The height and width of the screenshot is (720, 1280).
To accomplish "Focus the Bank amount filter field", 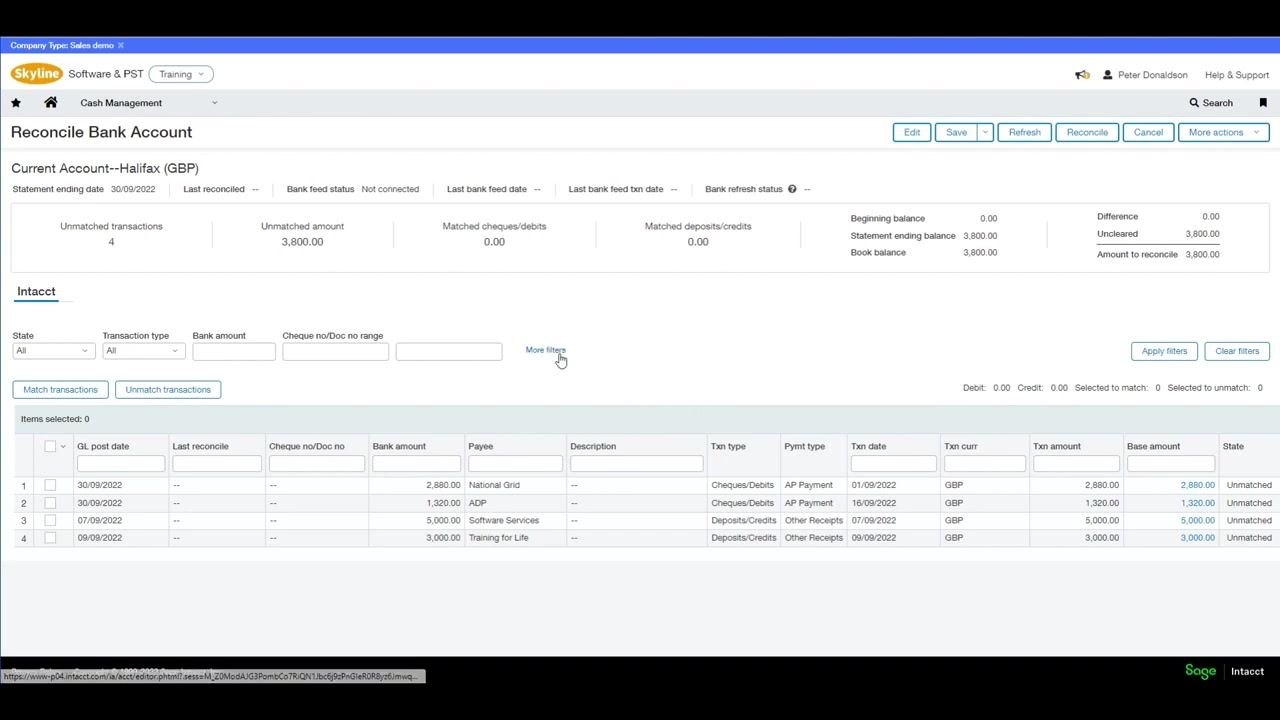I will coord(234,351).
